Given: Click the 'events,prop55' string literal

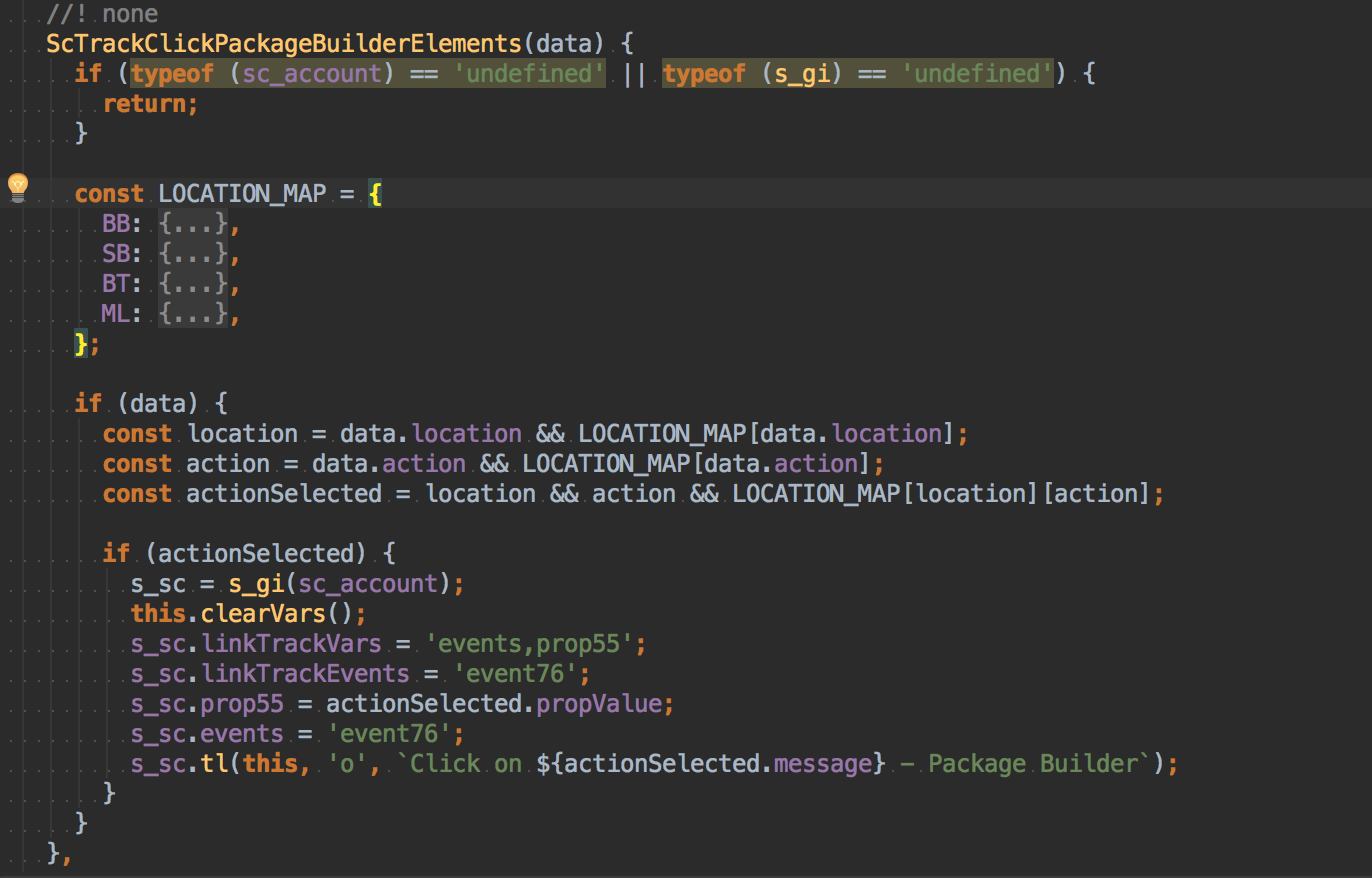Looking at the screenshot, I should [530, 644].
